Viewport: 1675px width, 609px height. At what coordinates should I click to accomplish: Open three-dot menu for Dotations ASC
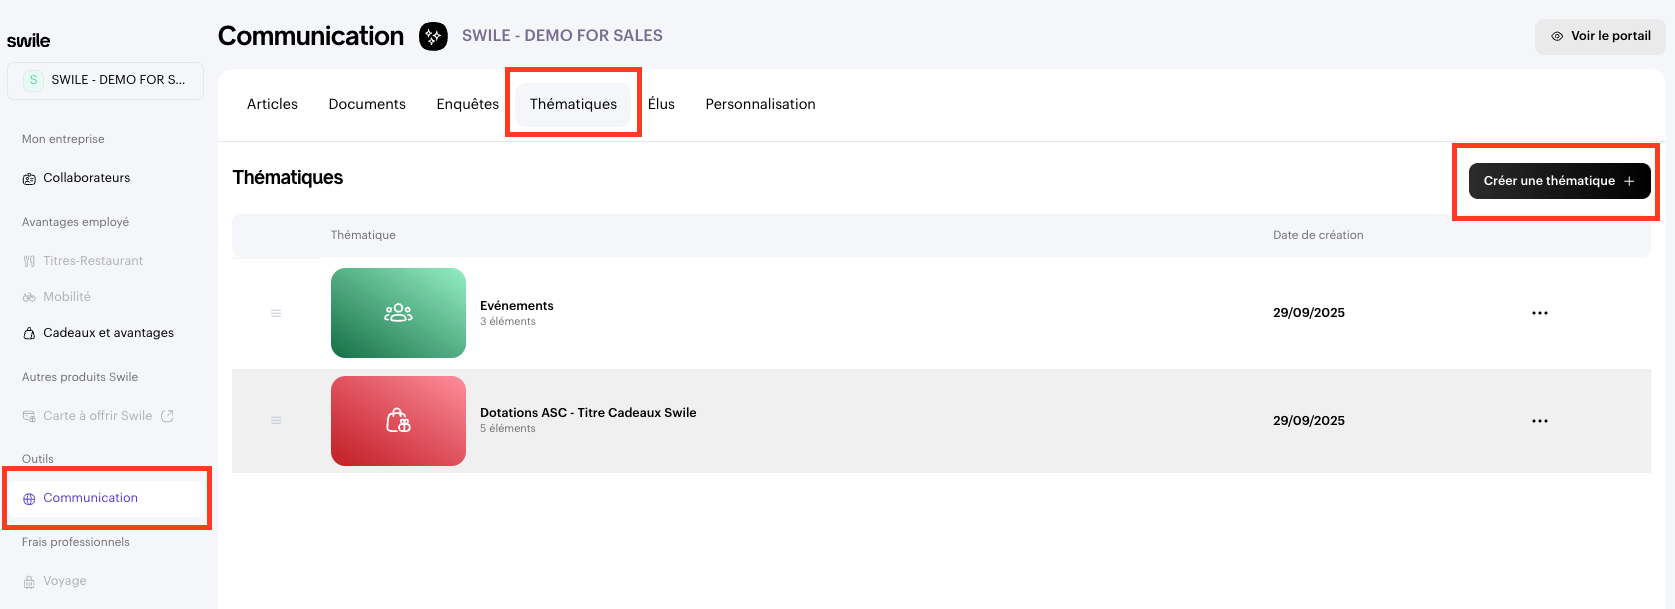[x=1539, y=421]
